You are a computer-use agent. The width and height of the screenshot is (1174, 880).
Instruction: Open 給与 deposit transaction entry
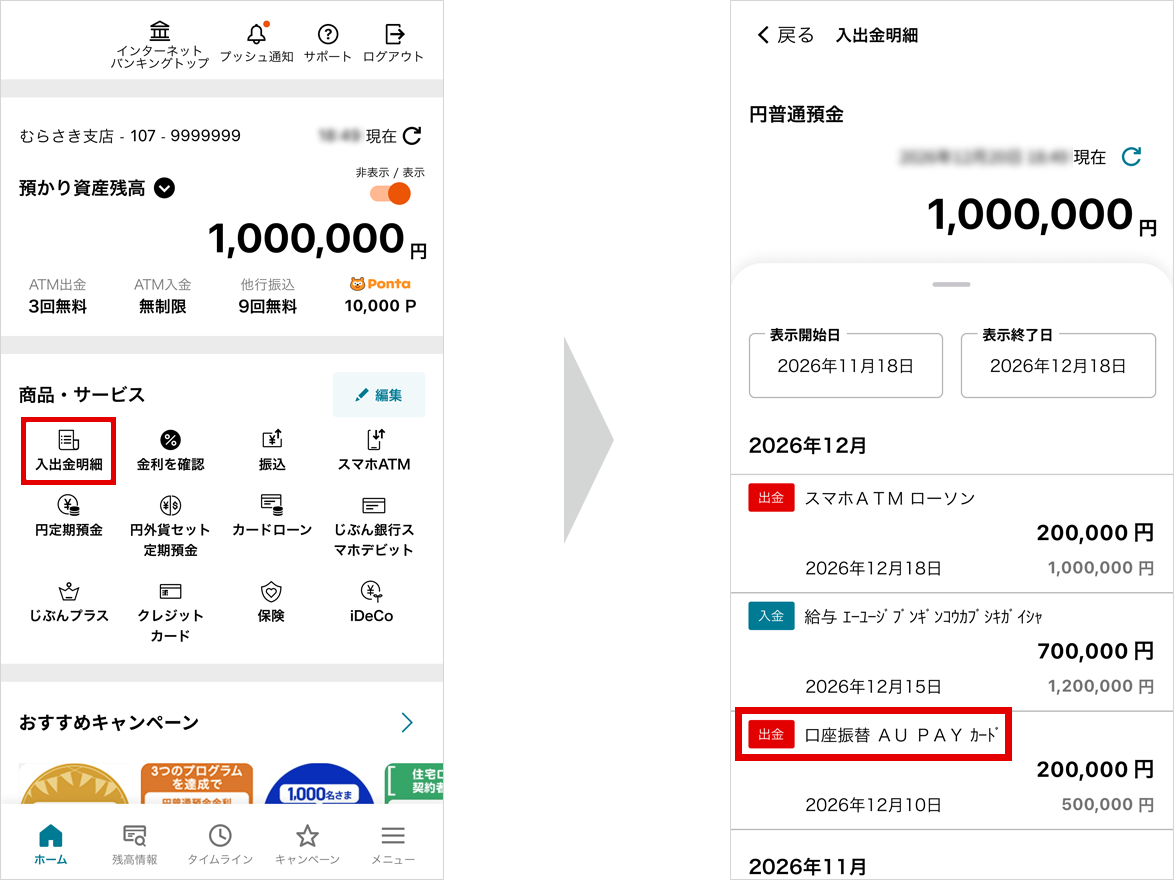click(952, 652)
